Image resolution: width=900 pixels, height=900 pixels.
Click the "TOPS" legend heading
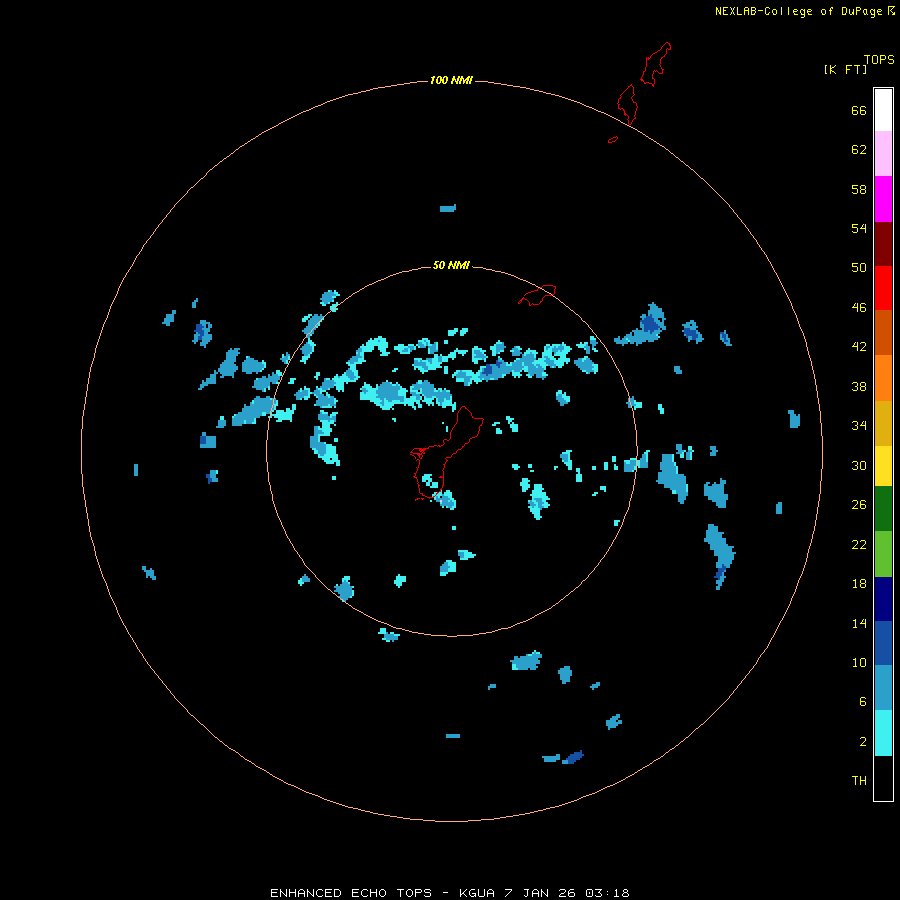click(x=879, y=60)
